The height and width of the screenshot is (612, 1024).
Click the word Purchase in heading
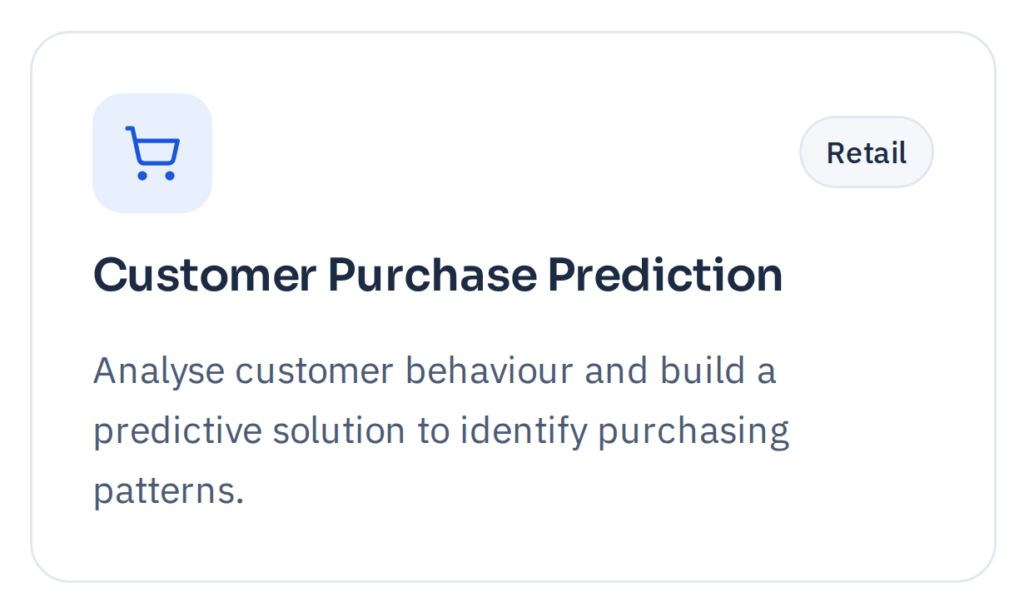tap(432, 274)
